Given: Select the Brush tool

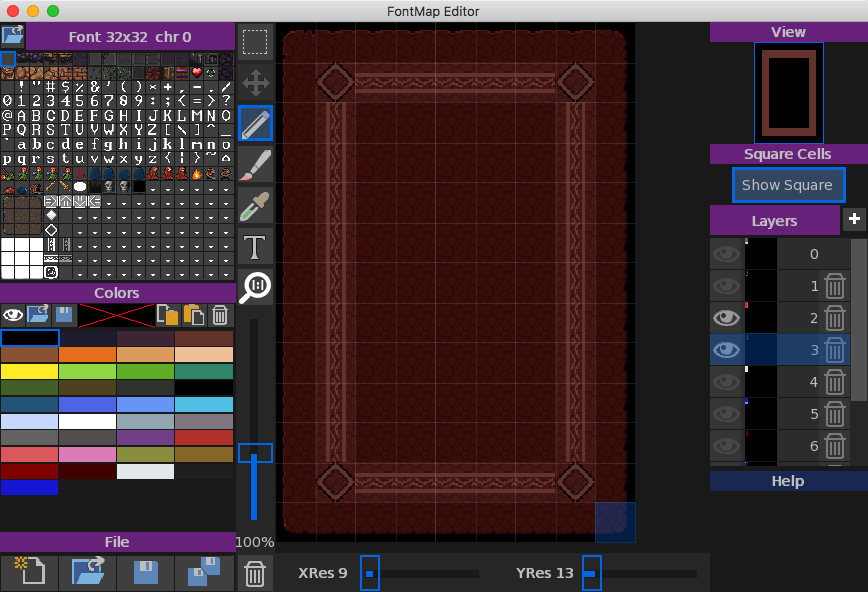Looking at the screenshot, I should click(x=255, y=164).
